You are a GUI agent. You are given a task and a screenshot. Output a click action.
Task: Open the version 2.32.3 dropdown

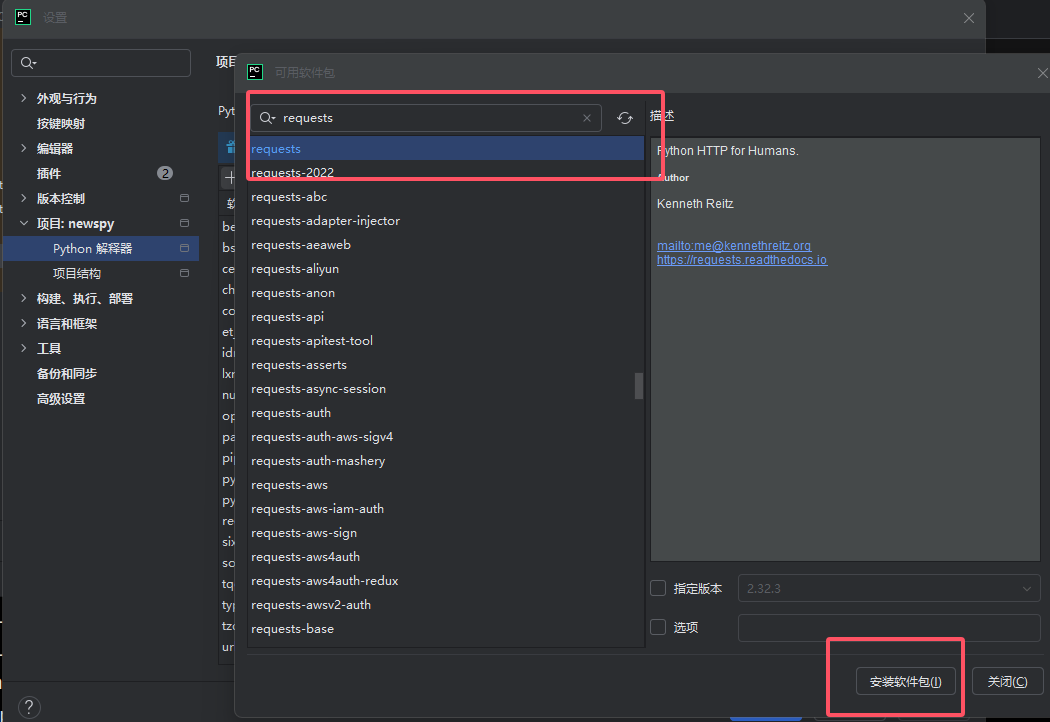point(889,588)
